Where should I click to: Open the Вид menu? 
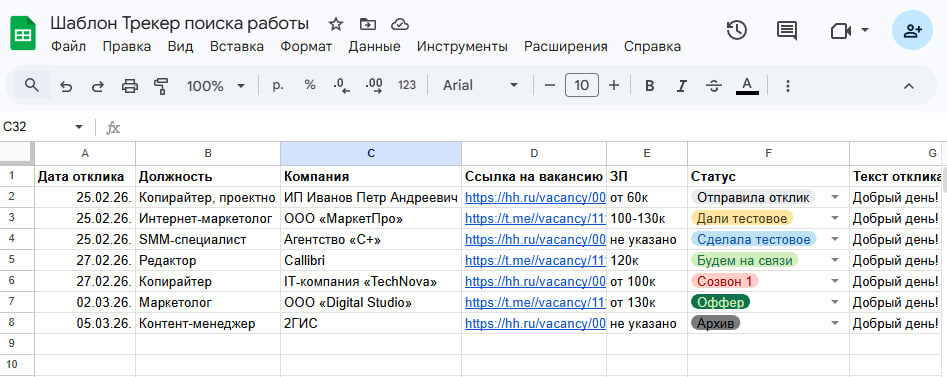[181, 47]
